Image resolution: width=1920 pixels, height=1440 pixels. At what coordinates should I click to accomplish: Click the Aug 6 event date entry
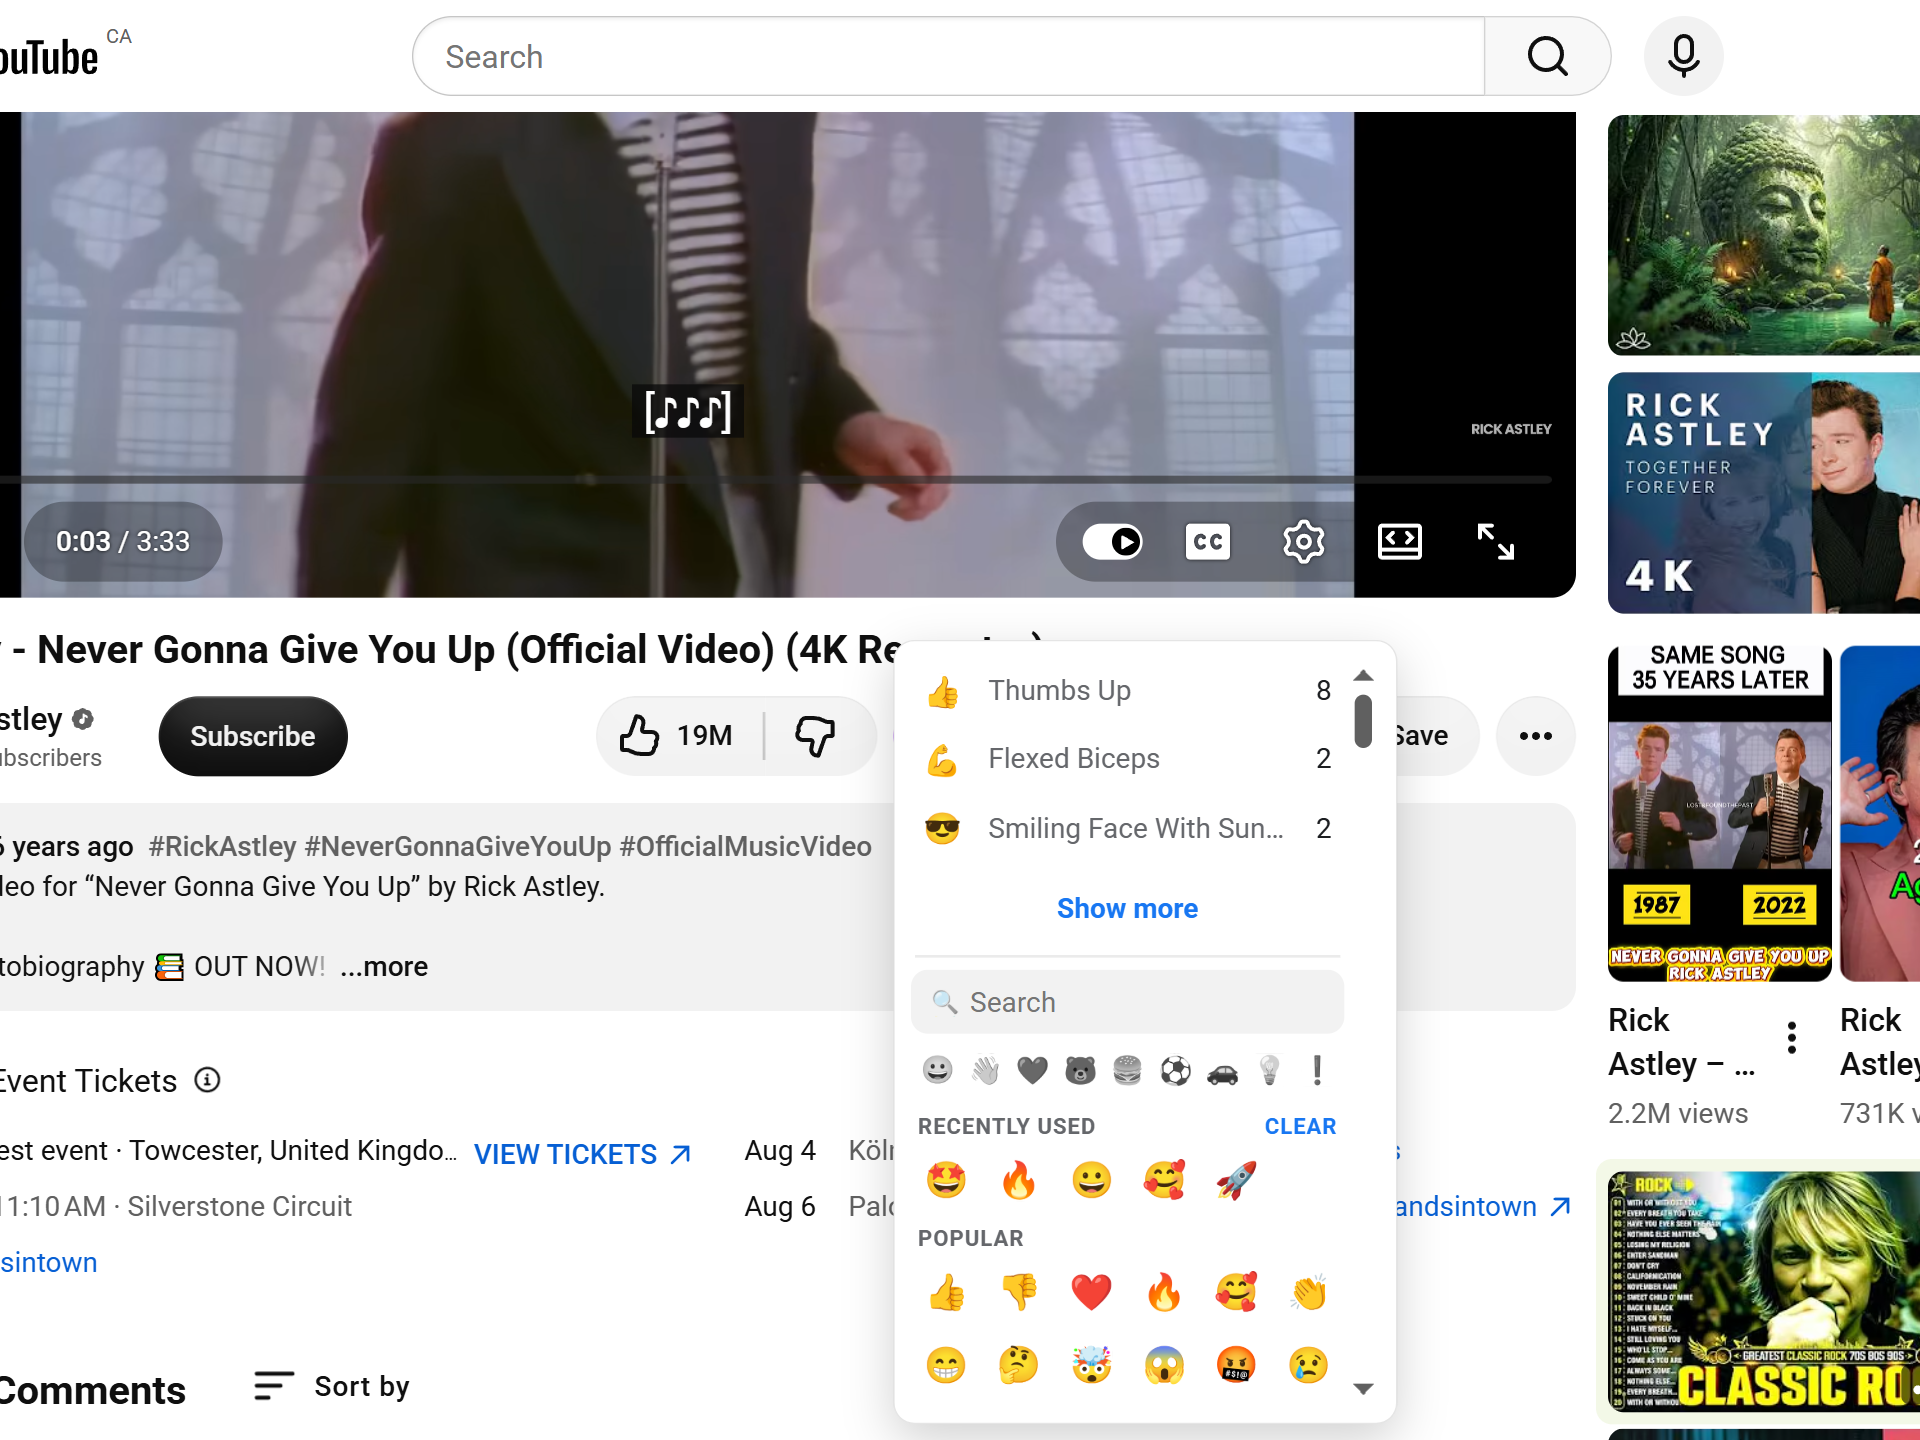(780, 1206)
